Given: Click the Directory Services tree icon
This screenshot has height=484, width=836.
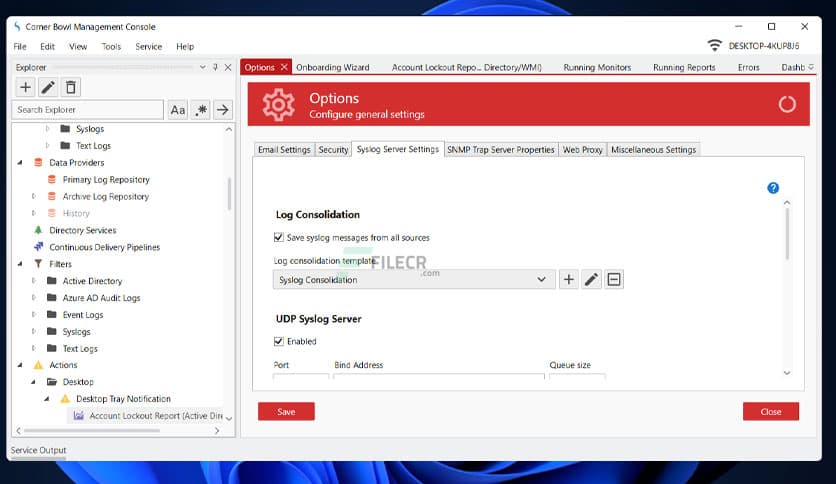Looking at the screenshot, I should 38,230.
